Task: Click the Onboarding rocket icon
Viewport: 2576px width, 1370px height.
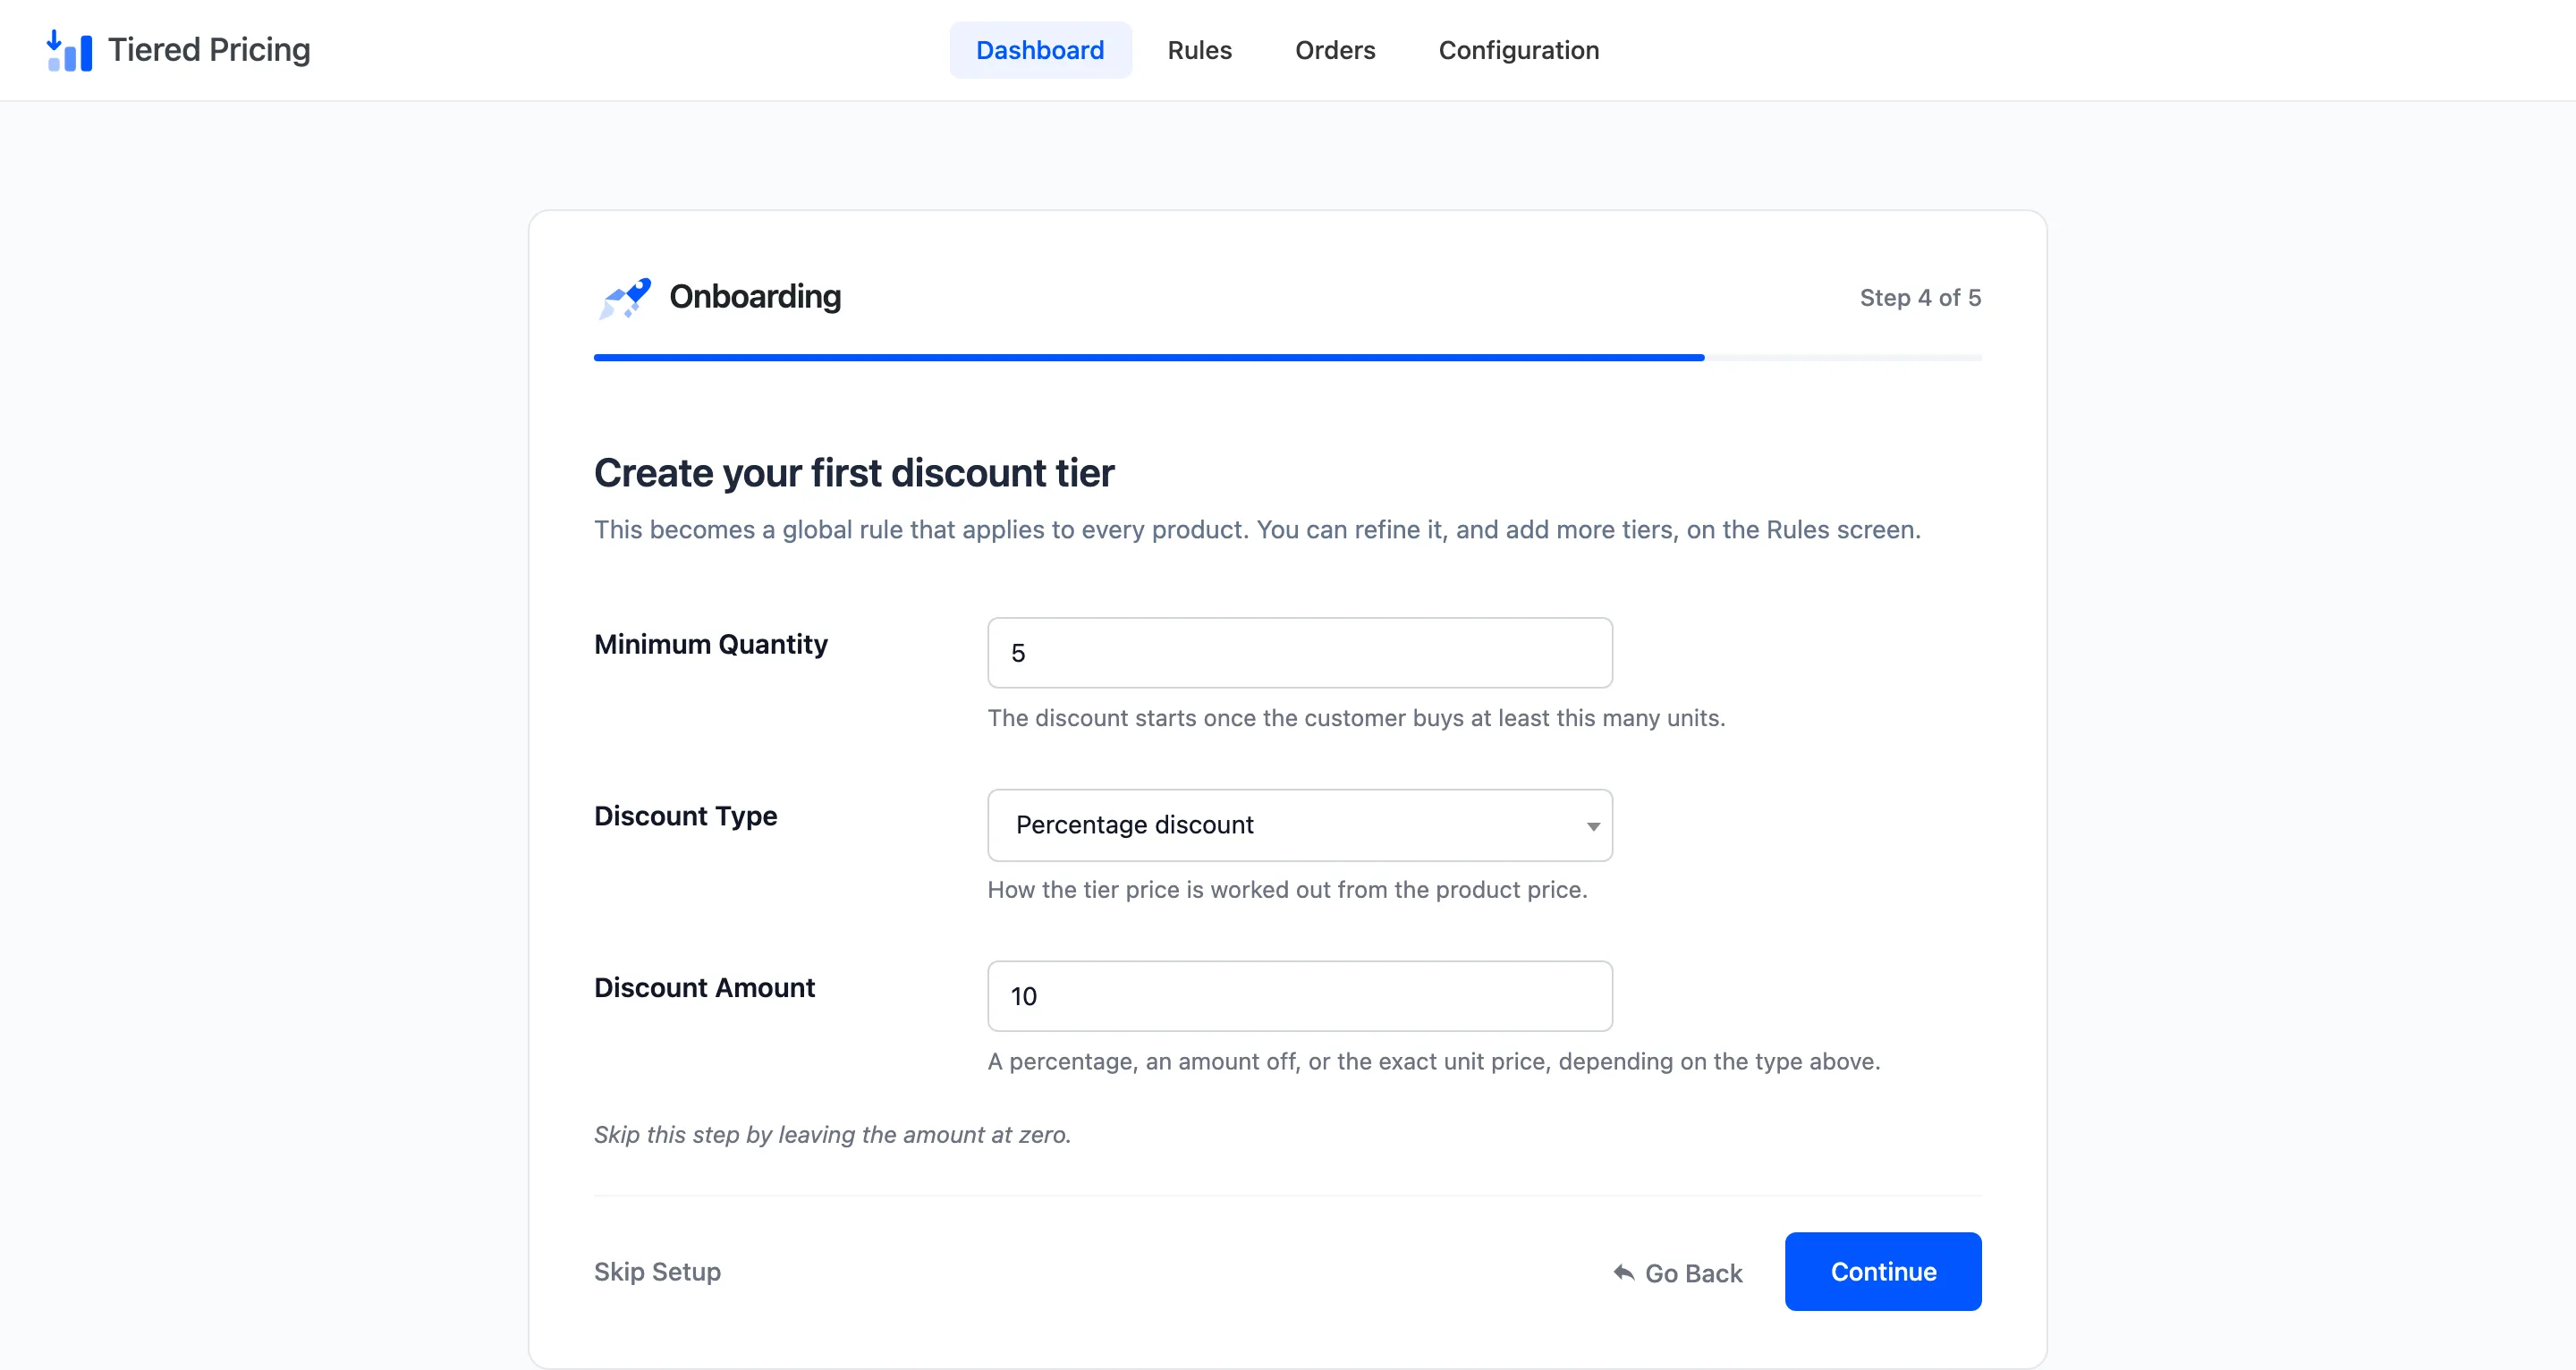Action: pos(625,298)
